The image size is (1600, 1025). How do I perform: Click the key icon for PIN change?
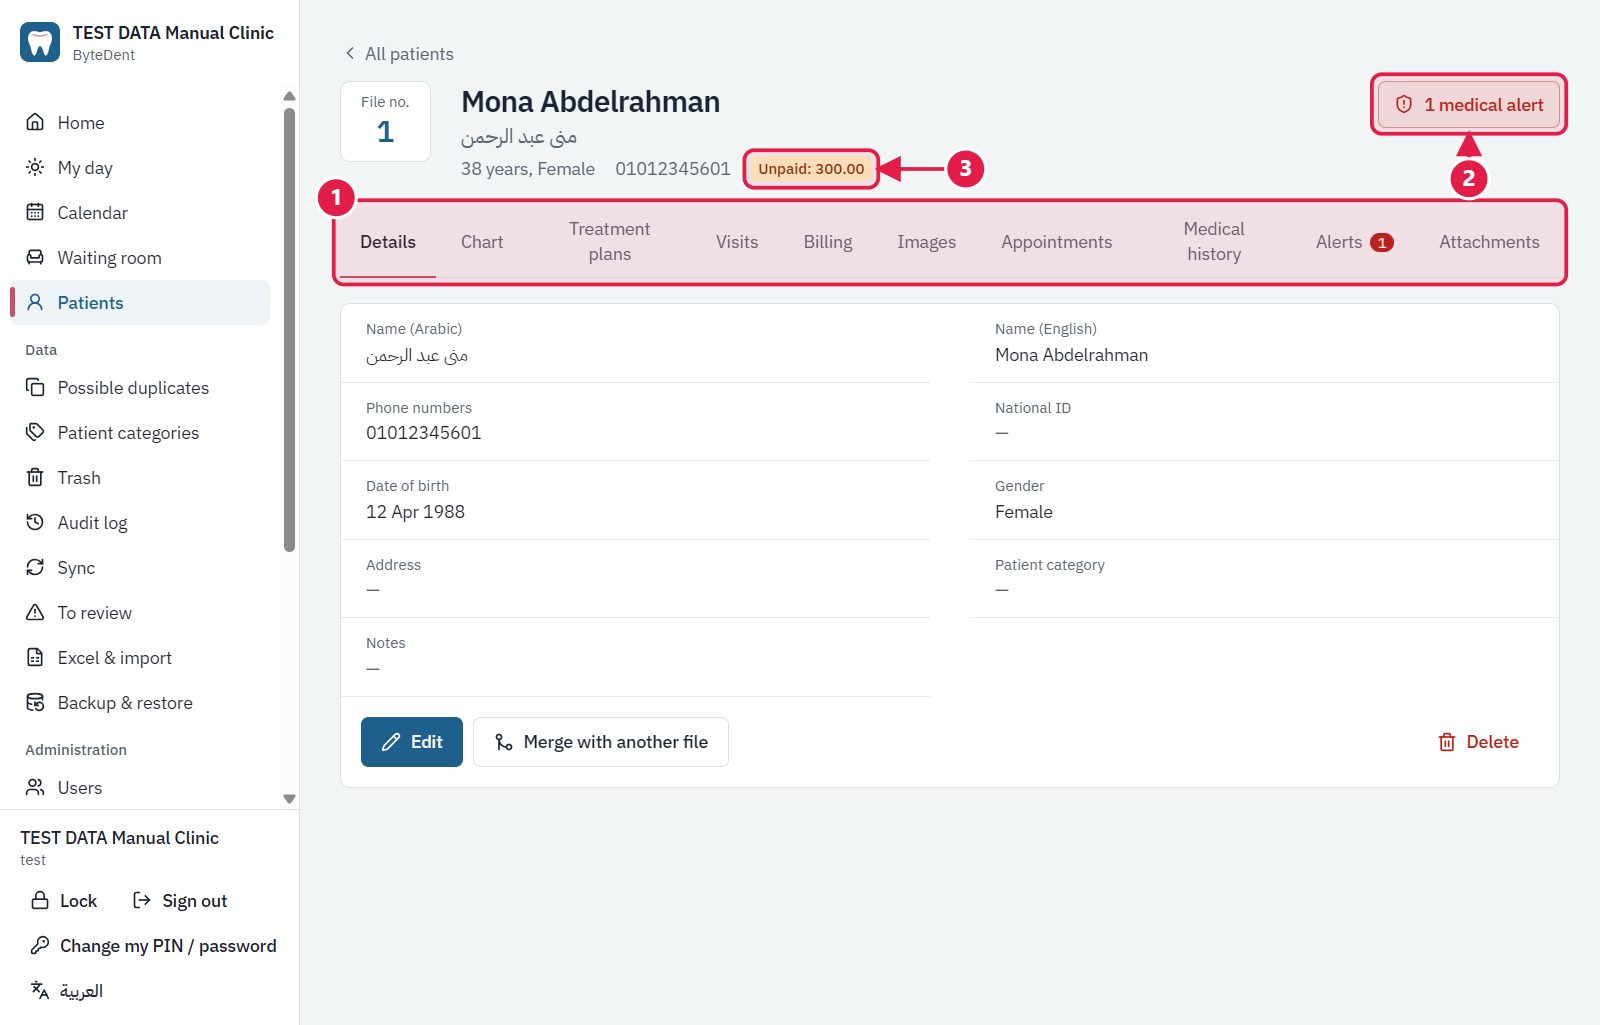click(40, 945)
